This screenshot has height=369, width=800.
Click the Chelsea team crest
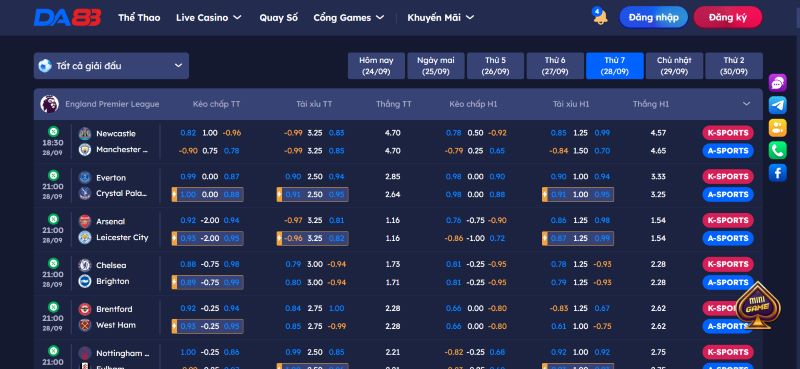click(85, 265)
